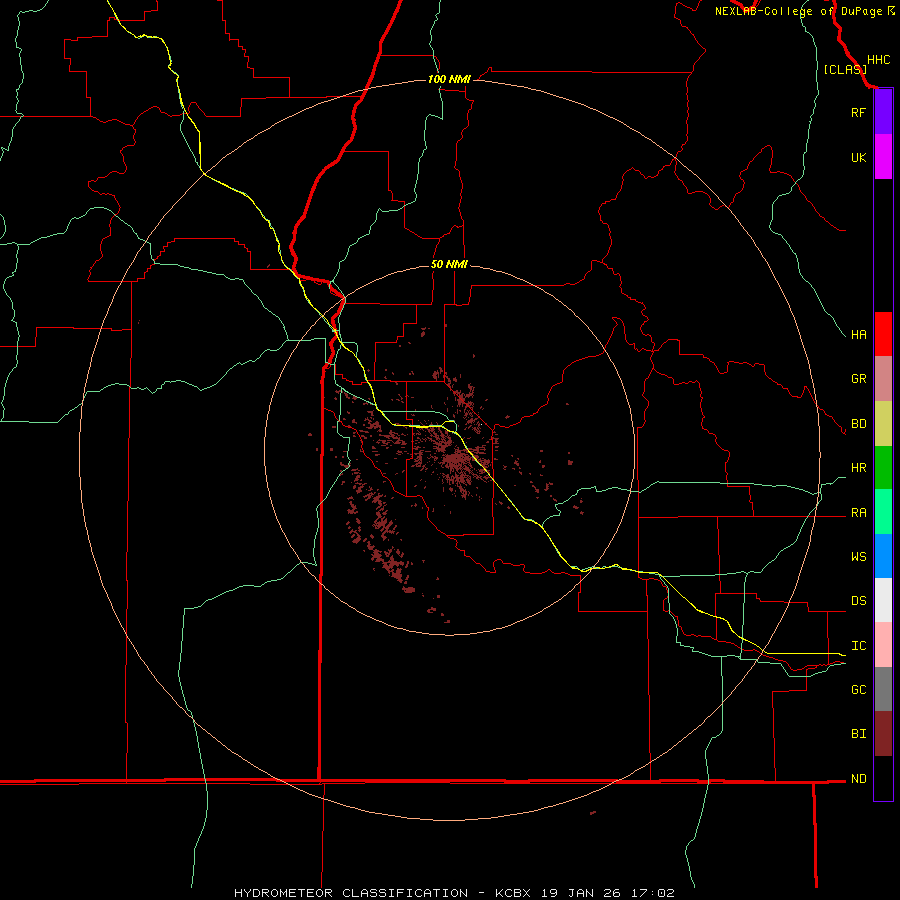The width and height of the screenshot is (900, 900).
Task: Click the '17:02' timestamp
Action: (x=653, y=893)
